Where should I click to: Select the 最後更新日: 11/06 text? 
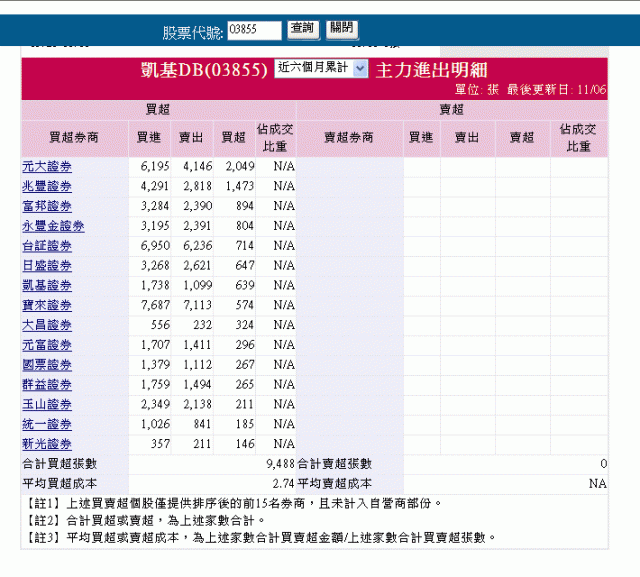point(557,90)
